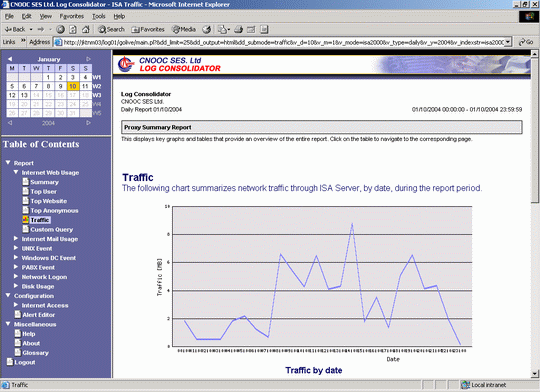This screenshot has width=540, height=392.
Task: Select the Traffic report item
Action: (x=40, y=220)
